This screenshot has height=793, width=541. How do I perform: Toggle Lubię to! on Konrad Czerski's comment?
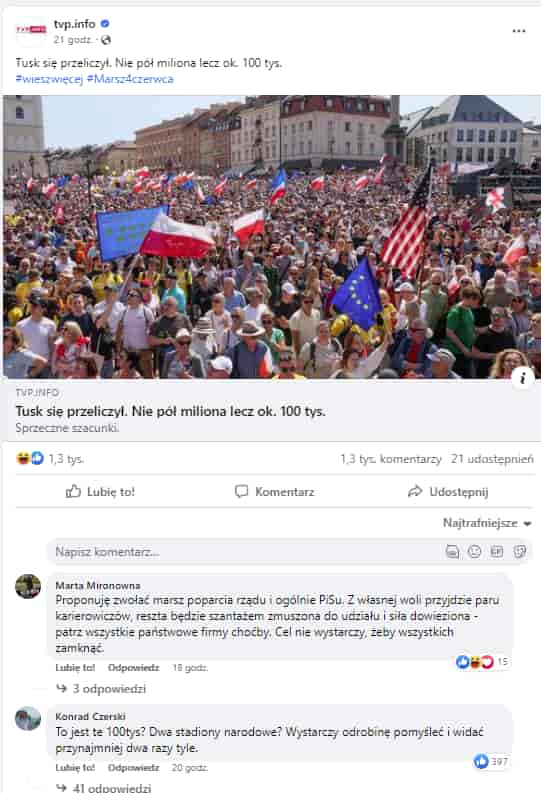point(75,768)
